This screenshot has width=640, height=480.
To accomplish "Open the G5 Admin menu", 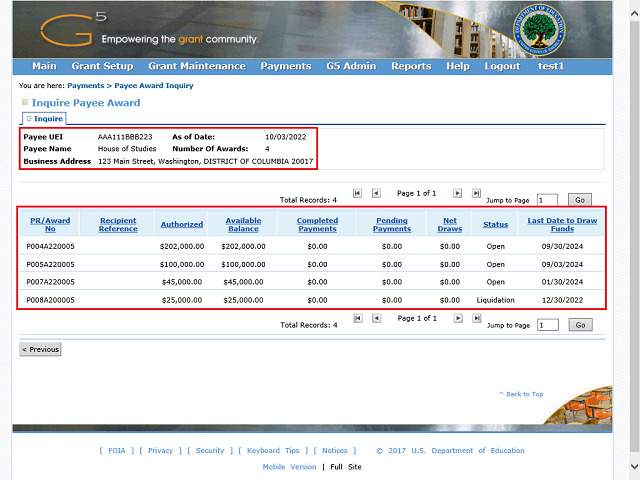I will pos(351,66).
